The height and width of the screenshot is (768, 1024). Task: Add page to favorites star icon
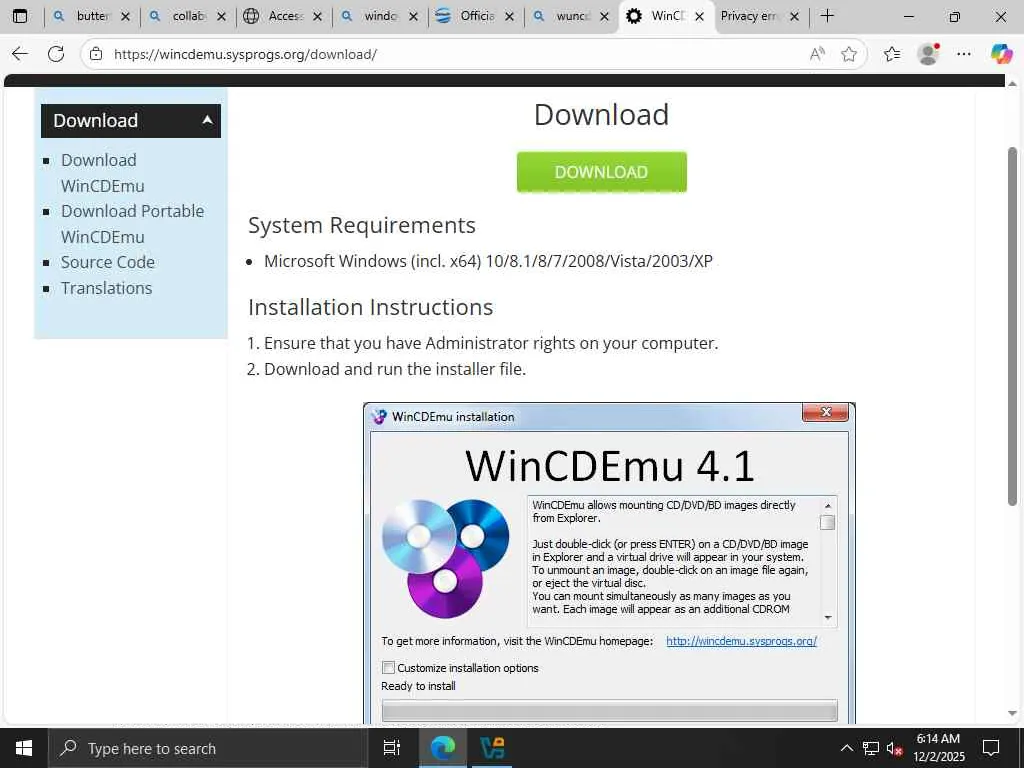click(849, 54)
